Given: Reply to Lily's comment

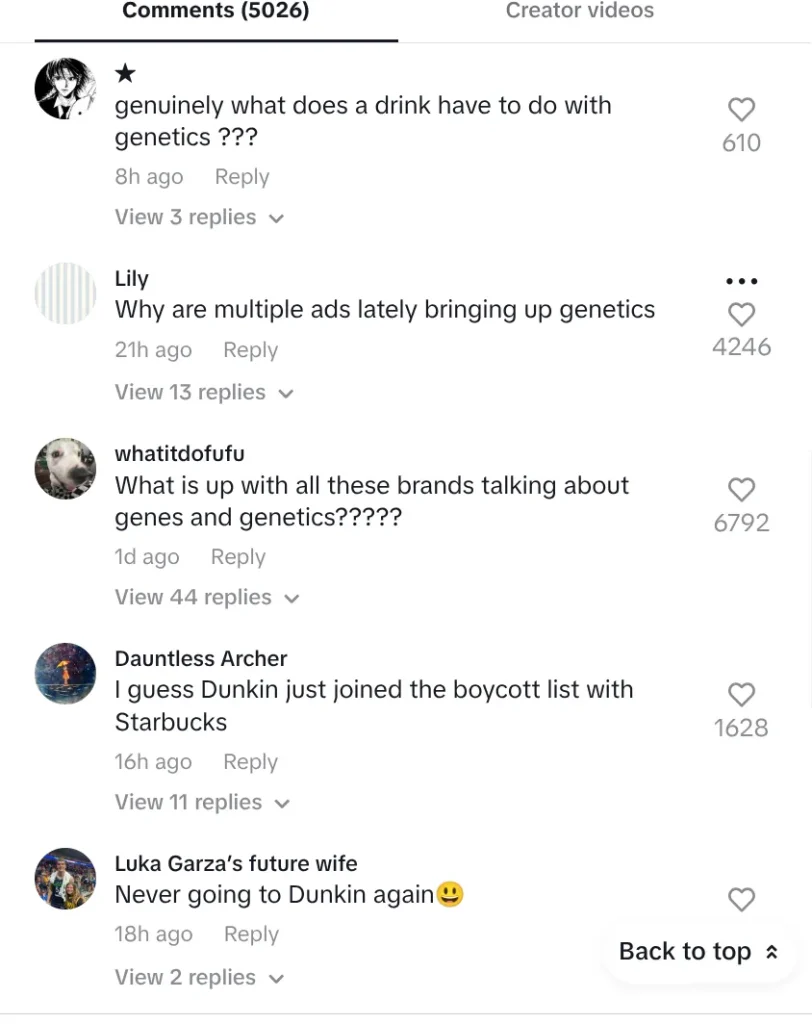Looking at the screenshot, I should (250, 351).
